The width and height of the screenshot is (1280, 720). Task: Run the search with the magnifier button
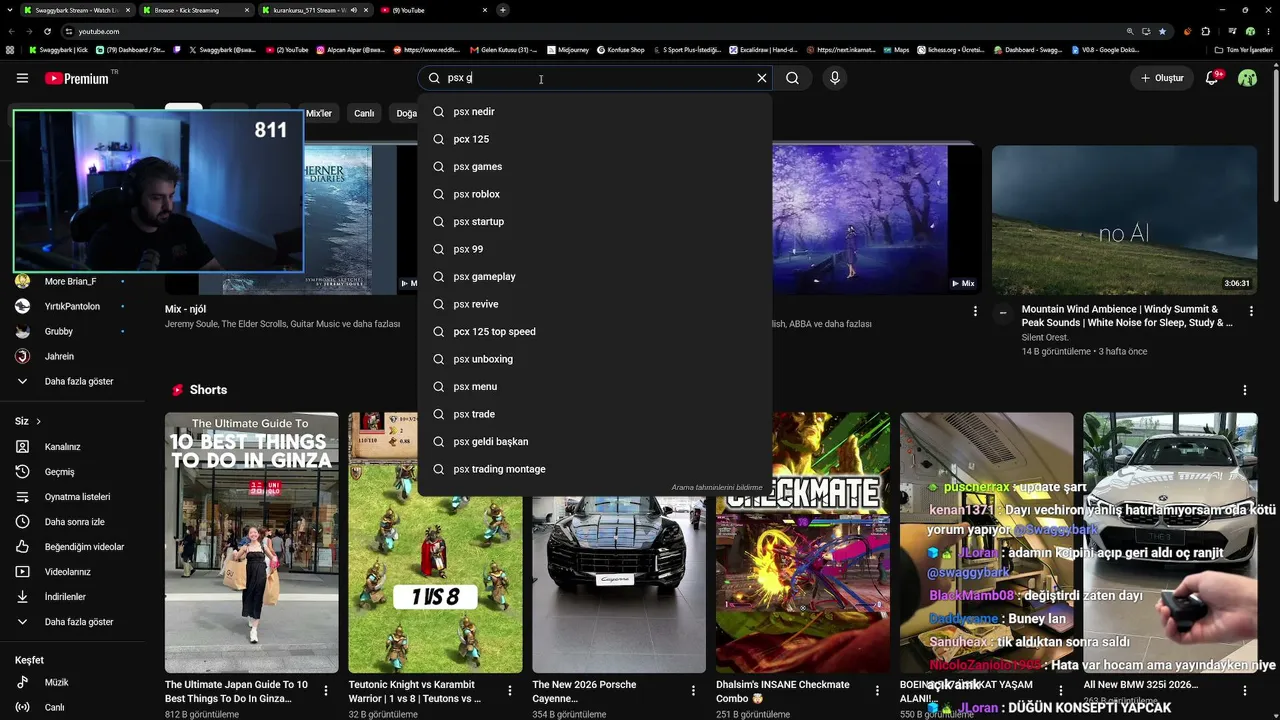pyautogui.click(x=792, y=78)
